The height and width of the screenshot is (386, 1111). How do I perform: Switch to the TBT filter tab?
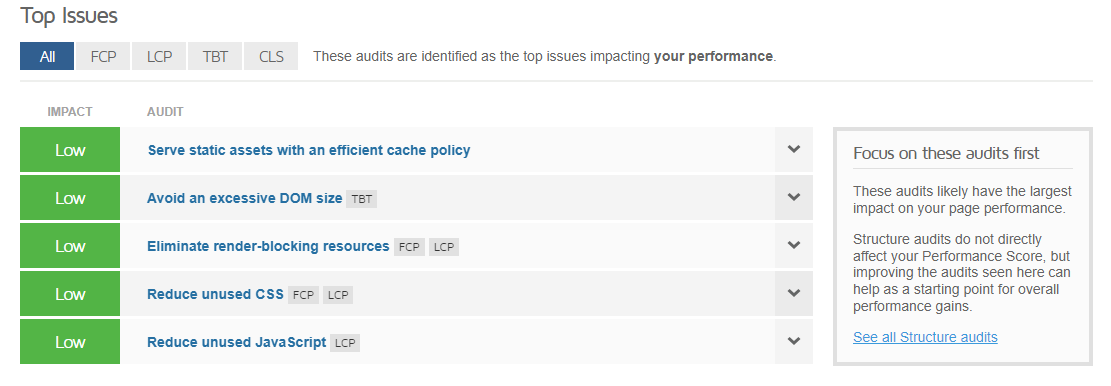coord(215,56)
